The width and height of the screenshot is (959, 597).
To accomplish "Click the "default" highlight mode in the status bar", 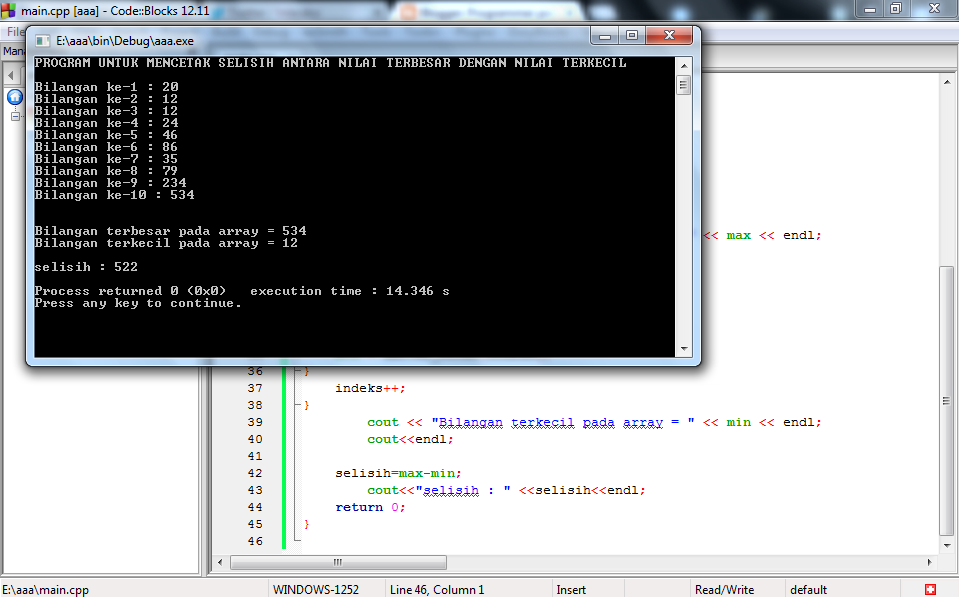I will [808, 589].
